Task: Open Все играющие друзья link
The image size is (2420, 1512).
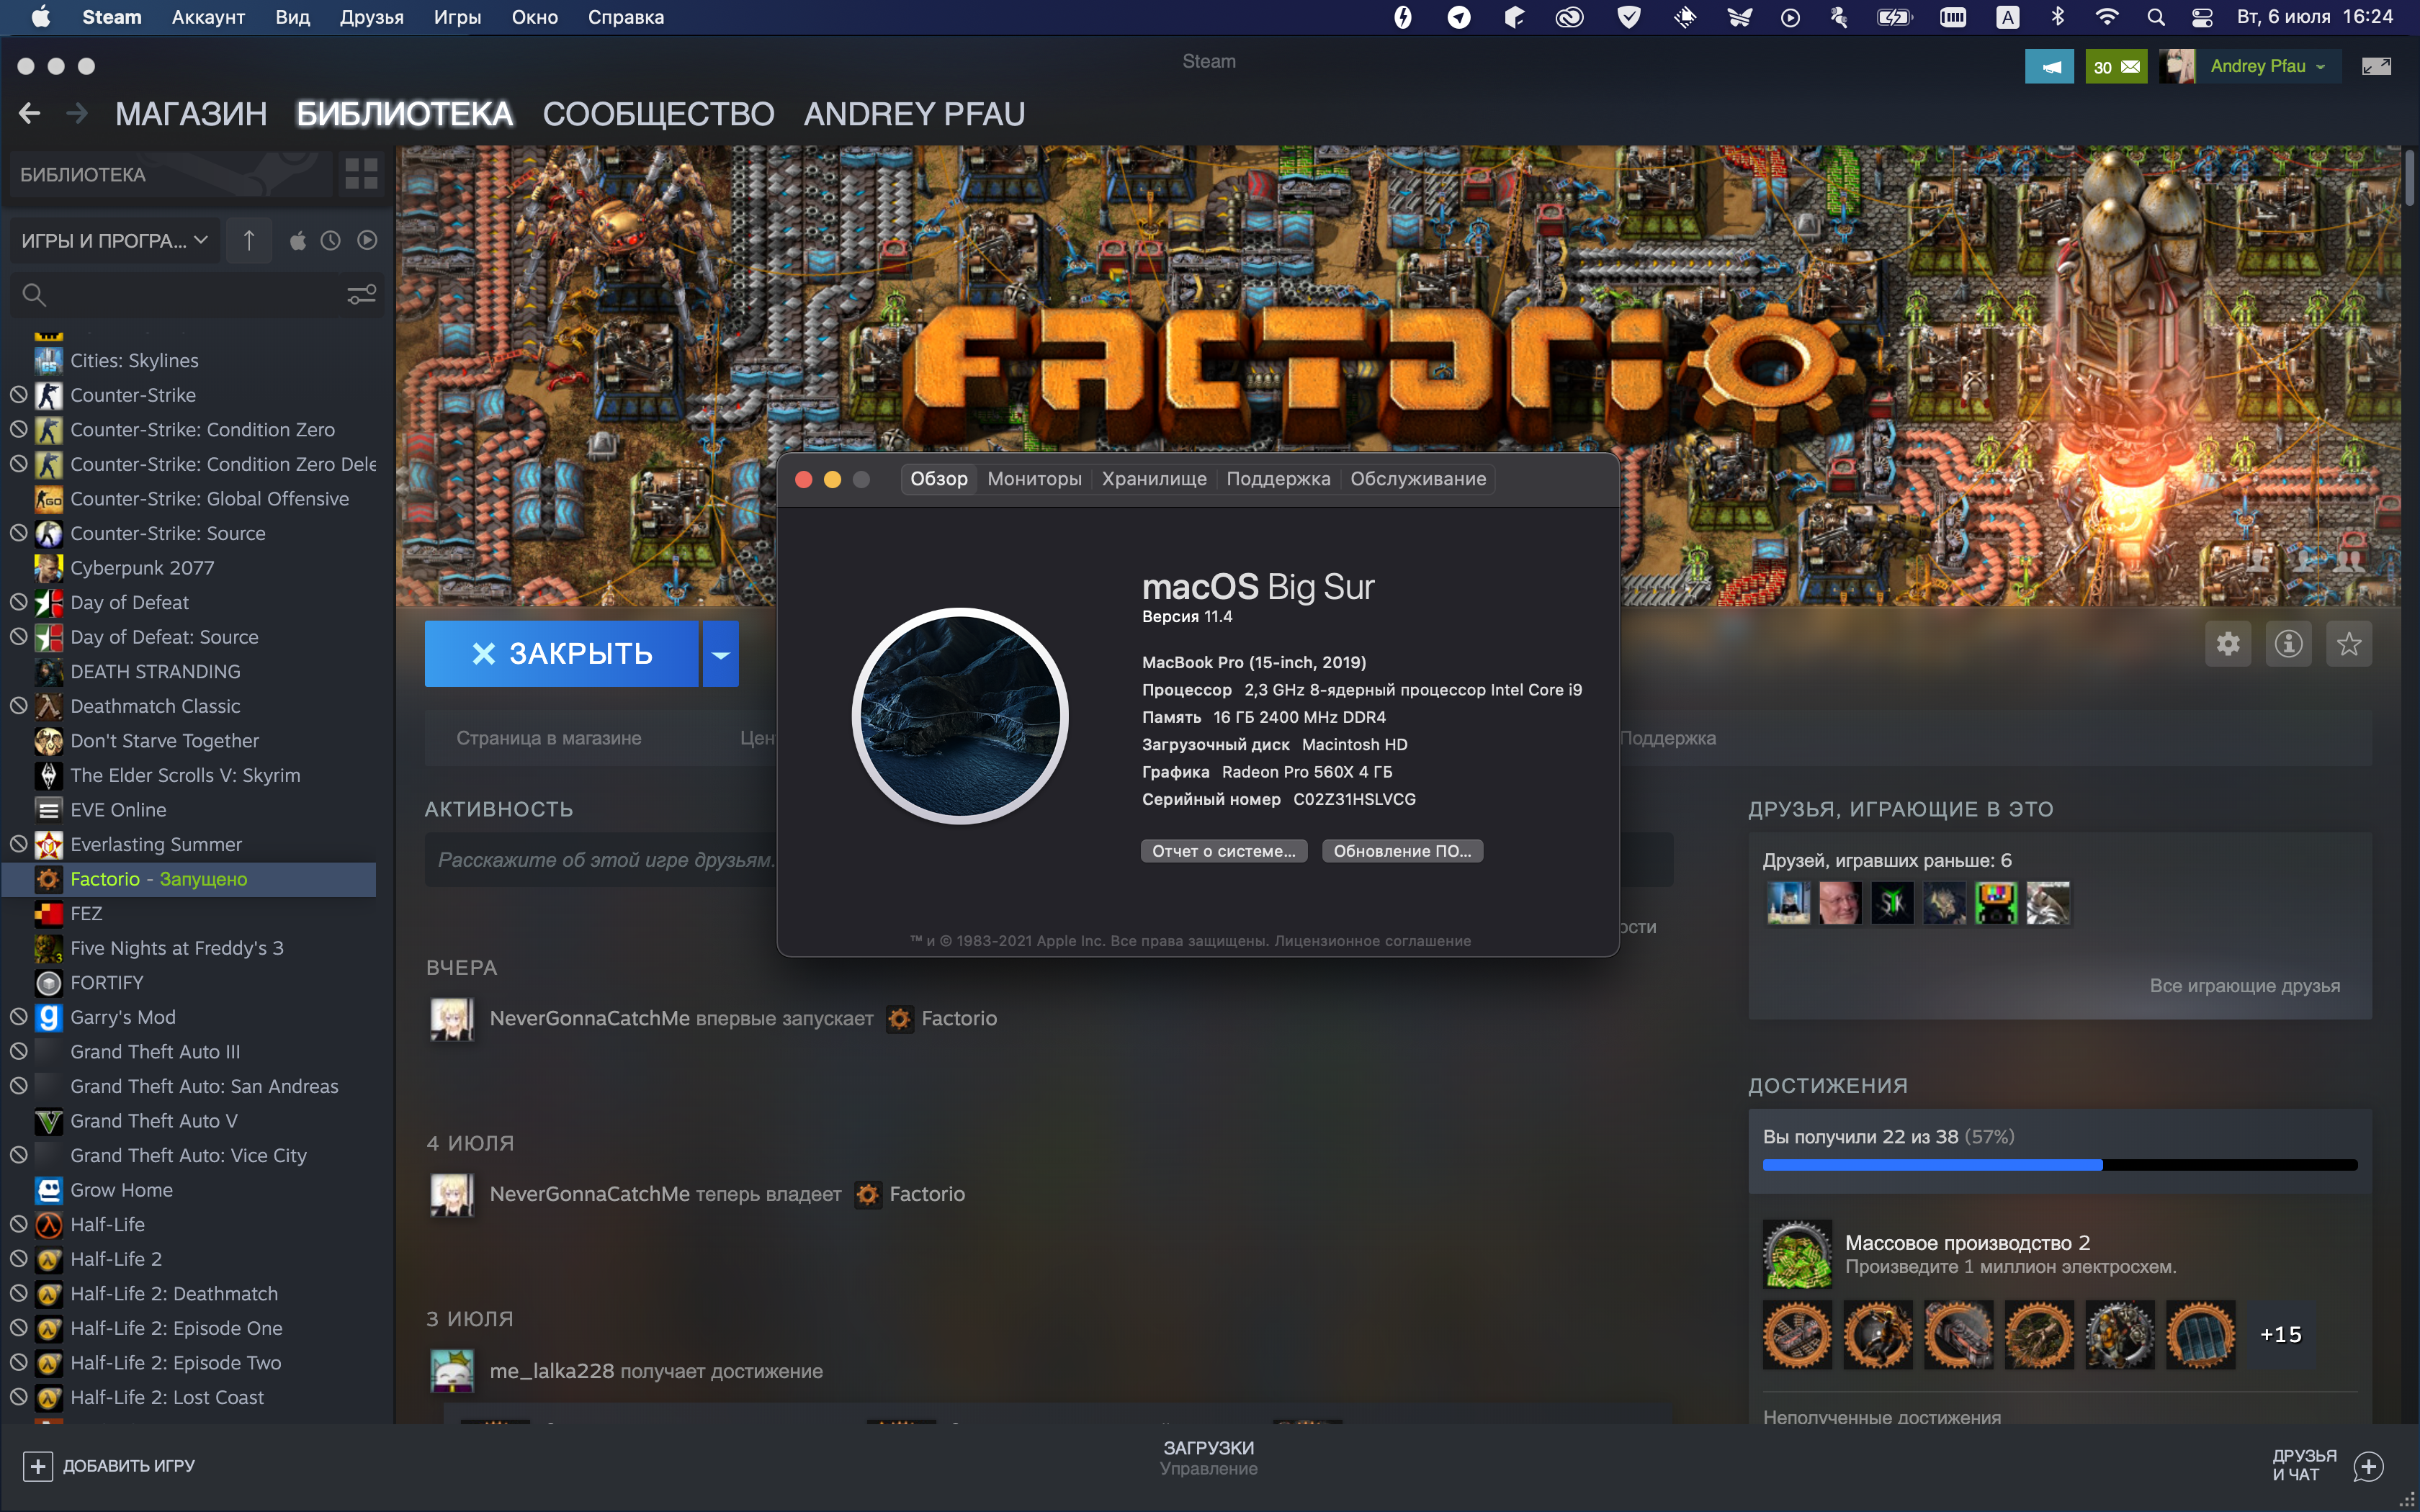Action: 2245,985
